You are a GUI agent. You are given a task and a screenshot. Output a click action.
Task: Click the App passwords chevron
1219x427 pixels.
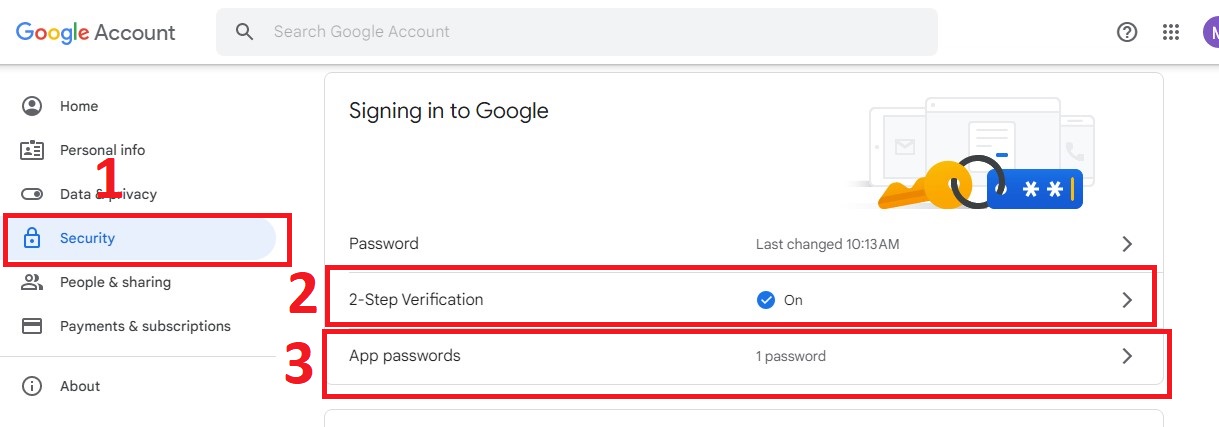tap(1127, 356)
